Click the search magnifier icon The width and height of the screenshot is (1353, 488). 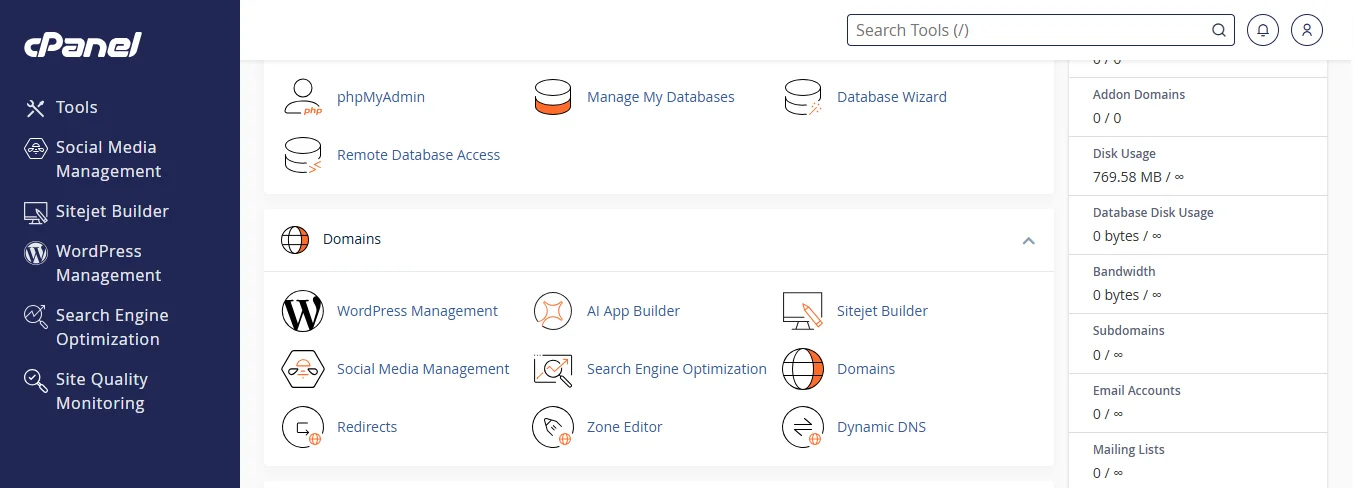(1219, 30)
